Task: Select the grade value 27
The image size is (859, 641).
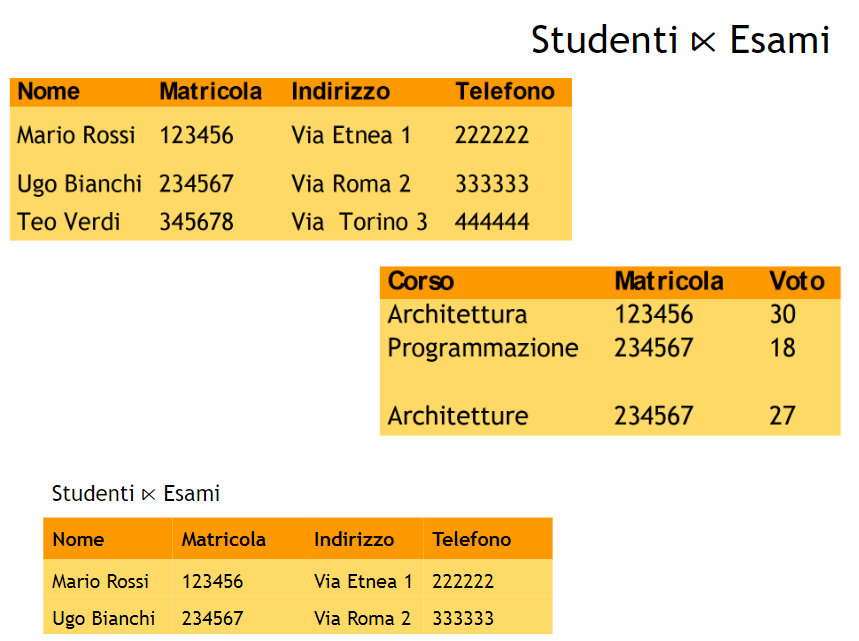Action: pyautogui.click(x=782, y=416)
